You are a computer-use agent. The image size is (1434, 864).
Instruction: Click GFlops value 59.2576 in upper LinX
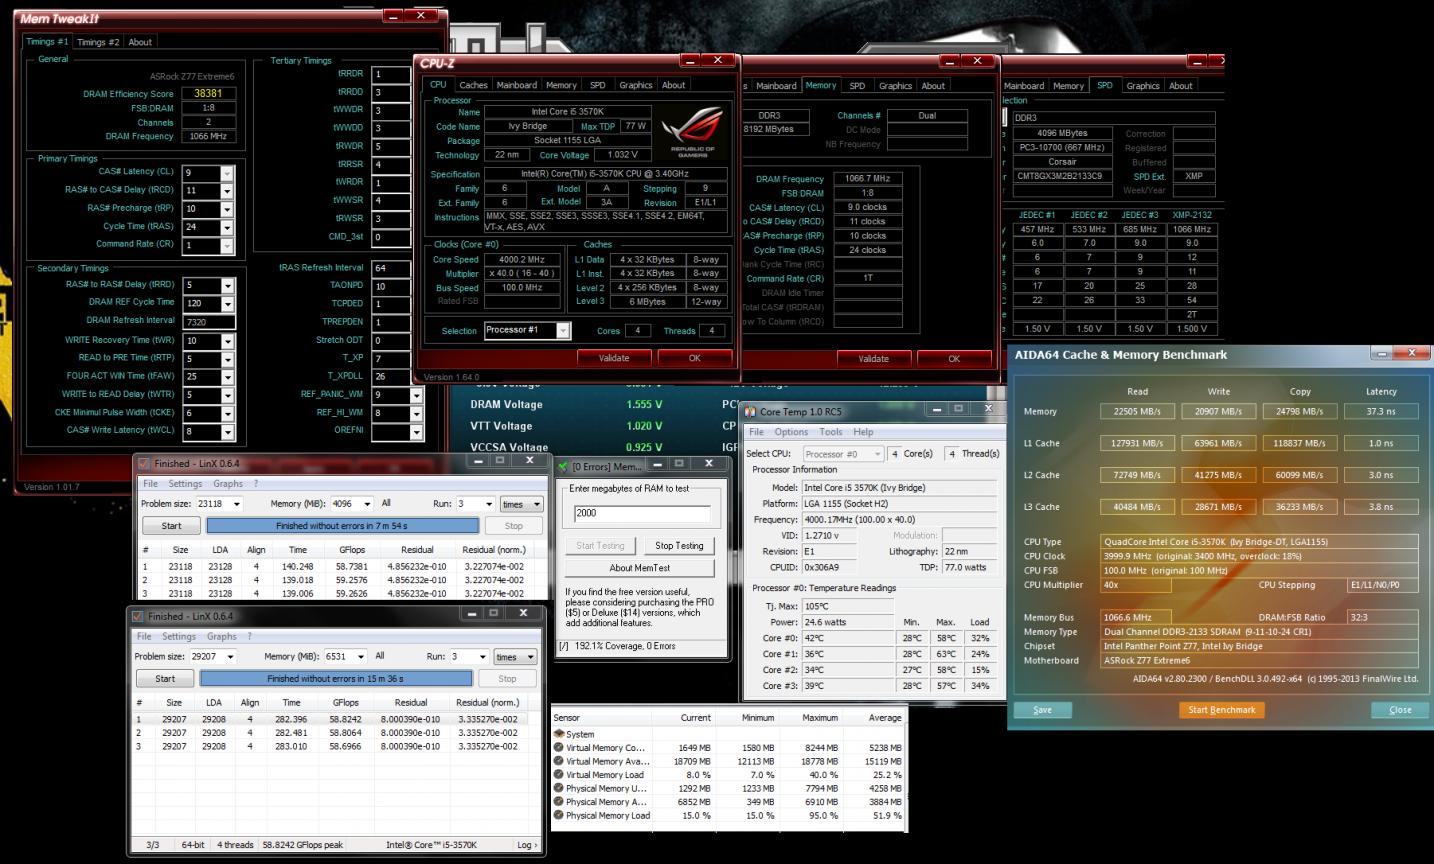click(x=351, y=580)
